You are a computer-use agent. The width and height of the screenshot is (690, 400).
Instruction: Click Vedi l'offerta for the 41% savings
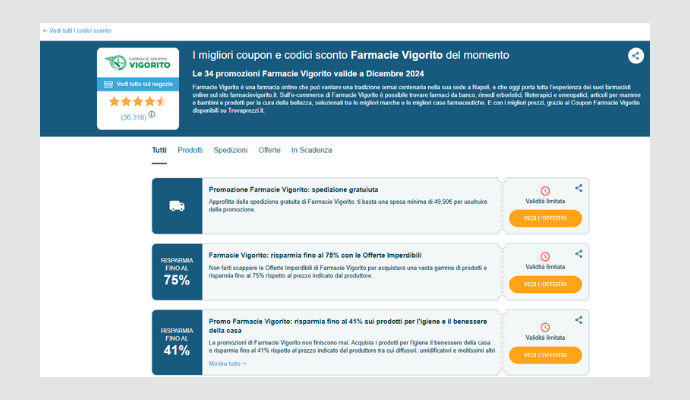coord(545,355)
